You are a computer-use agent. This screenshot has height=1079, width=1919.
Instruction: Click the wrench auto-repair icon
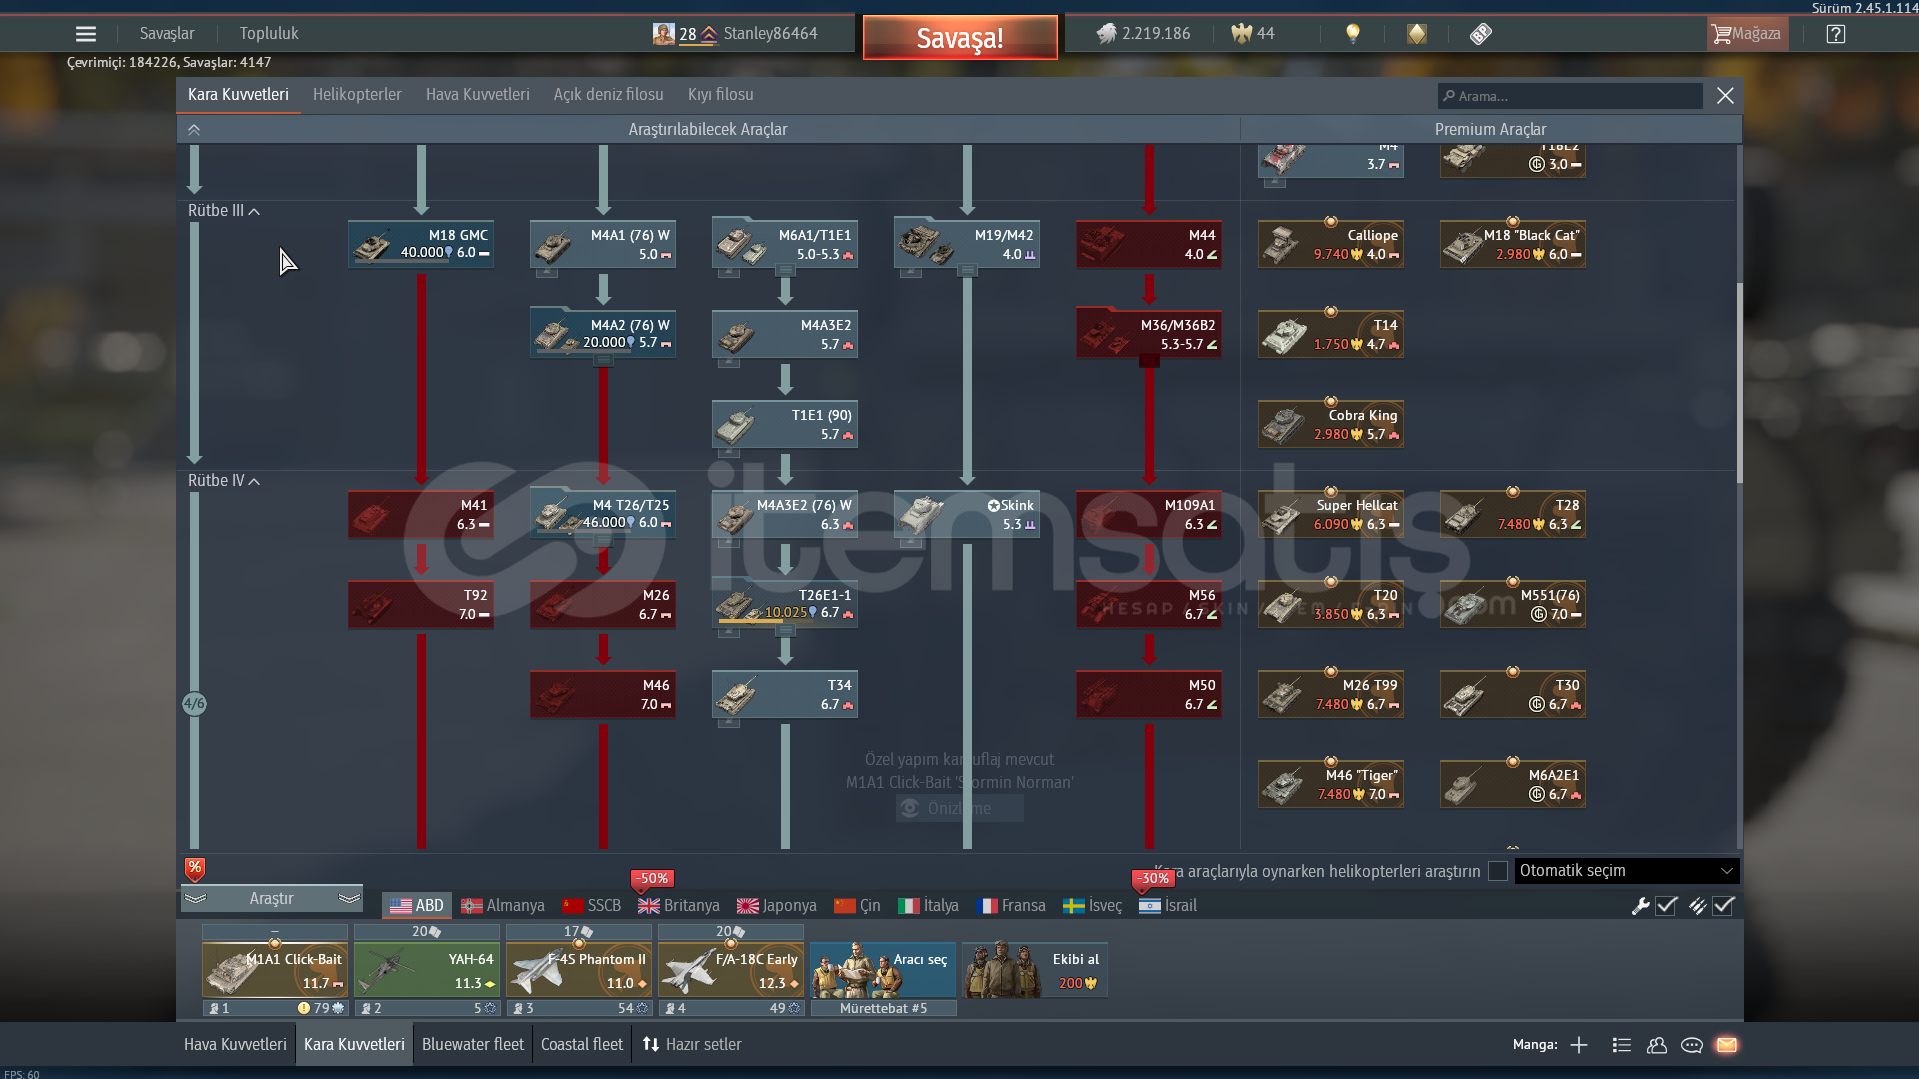(1640, 906)
